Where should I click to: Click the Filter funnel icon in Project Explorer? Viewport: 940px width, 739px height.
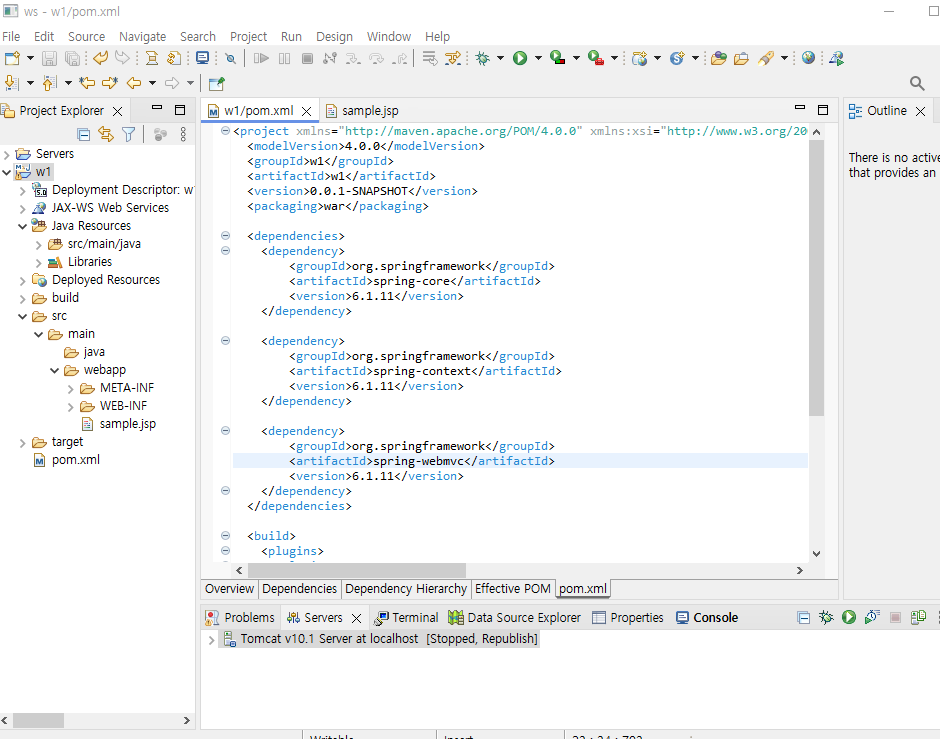128,134
